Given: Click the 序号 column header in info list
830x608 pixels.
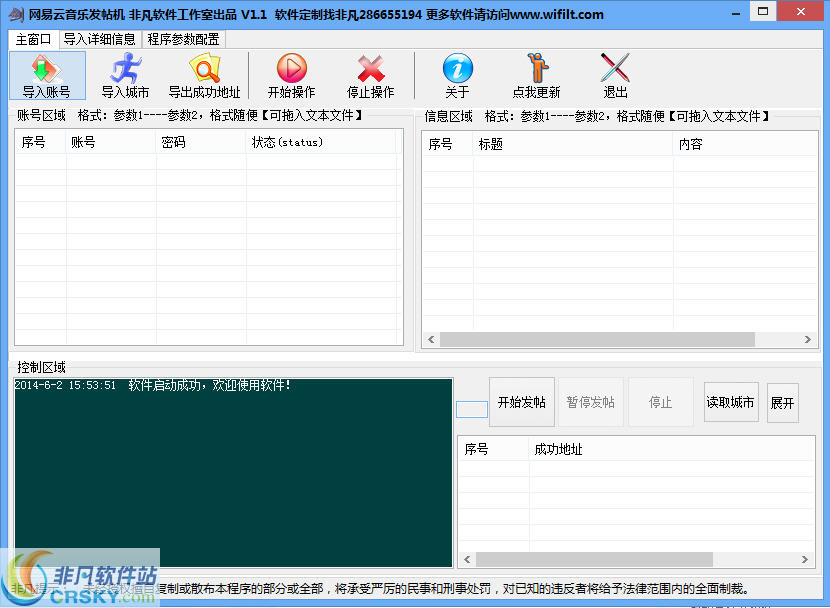Looking at the screenshot, I should tap(447, 144).
